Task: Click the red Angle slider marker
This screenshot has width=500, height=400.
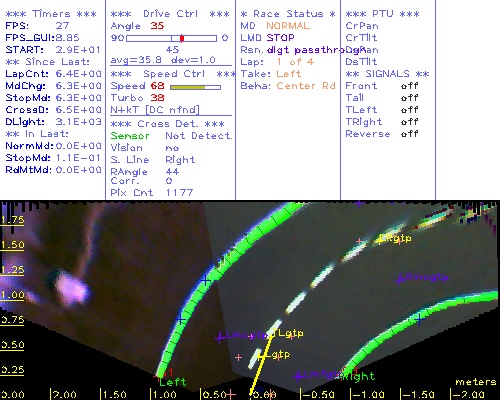Action: click(182, 38)
